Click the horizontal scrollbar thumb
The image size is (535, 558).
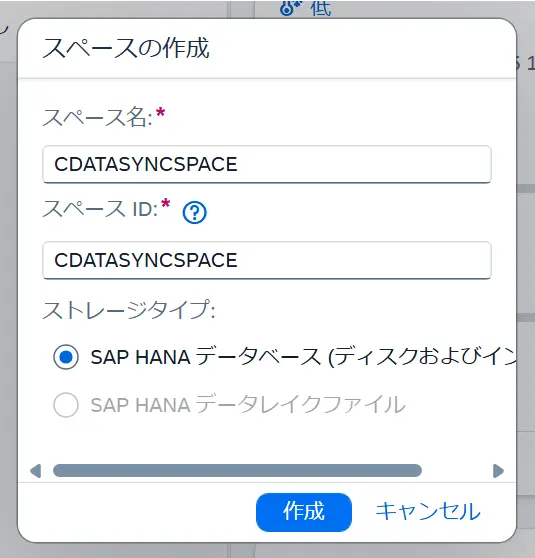point(237,470)
